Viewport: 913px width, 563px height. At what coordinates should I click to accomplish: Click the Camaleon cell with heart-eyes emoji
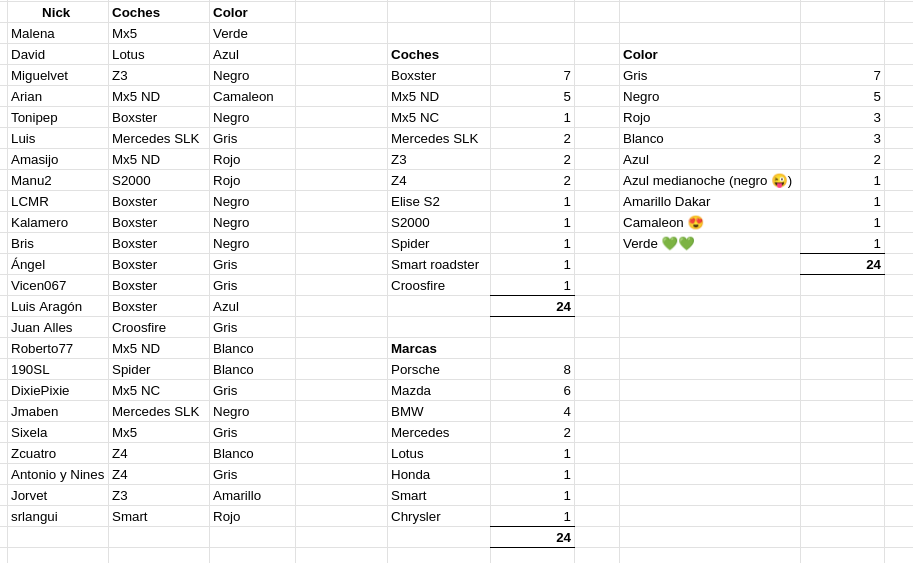[x=710, y=222]
